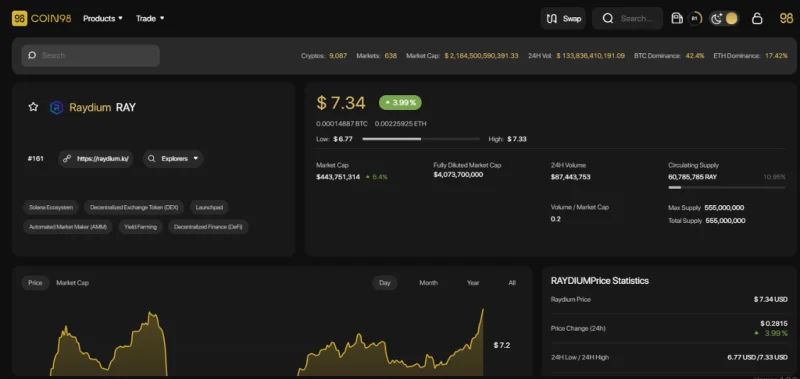Click the #161 rank label

click(36, 159)
